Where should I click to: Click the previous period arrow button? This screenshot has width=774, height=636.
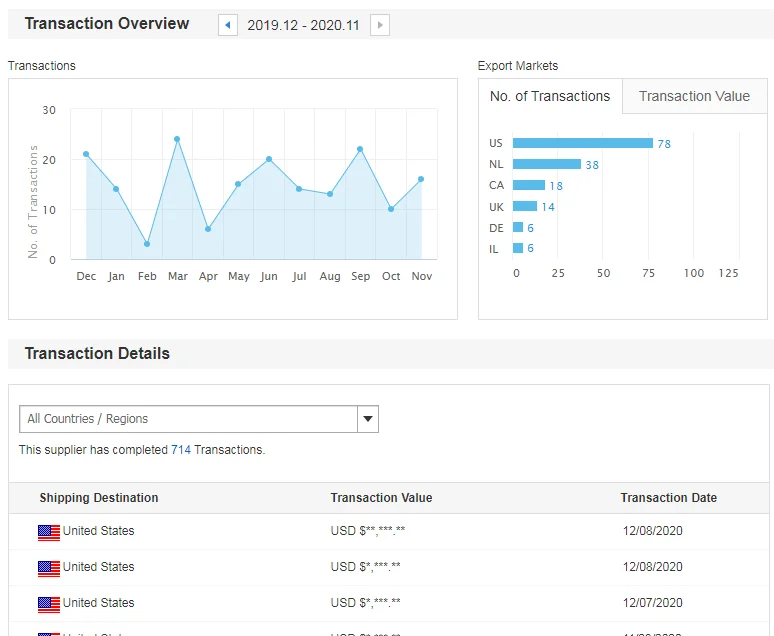(x=228, y=25)
